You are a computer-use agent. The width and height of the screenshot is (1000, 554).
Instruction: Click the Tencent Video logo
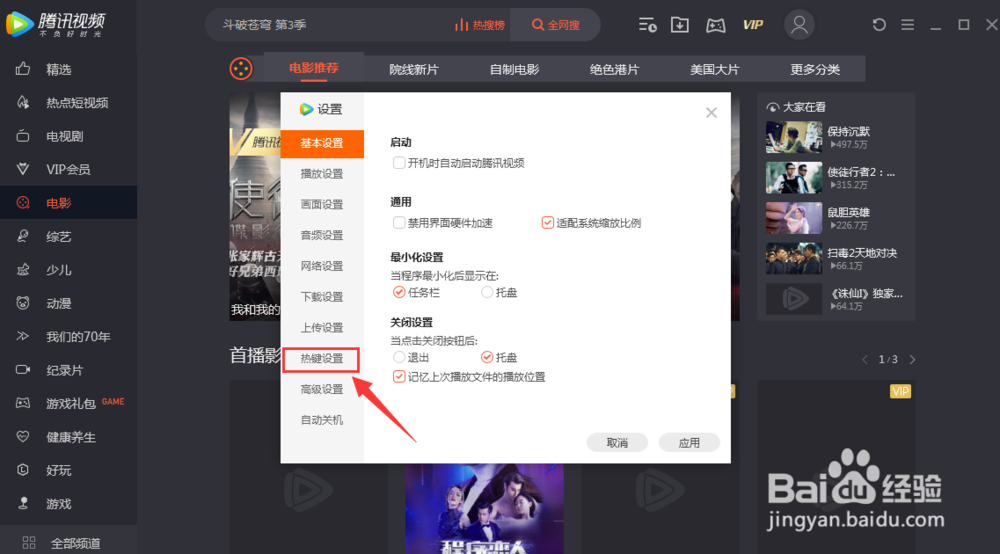click(55, 24)
